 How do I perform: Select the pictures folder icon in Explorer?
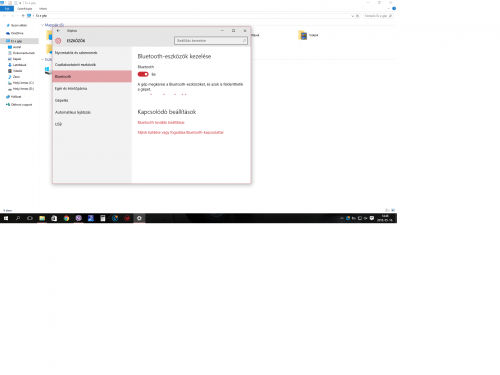(303, 35)
